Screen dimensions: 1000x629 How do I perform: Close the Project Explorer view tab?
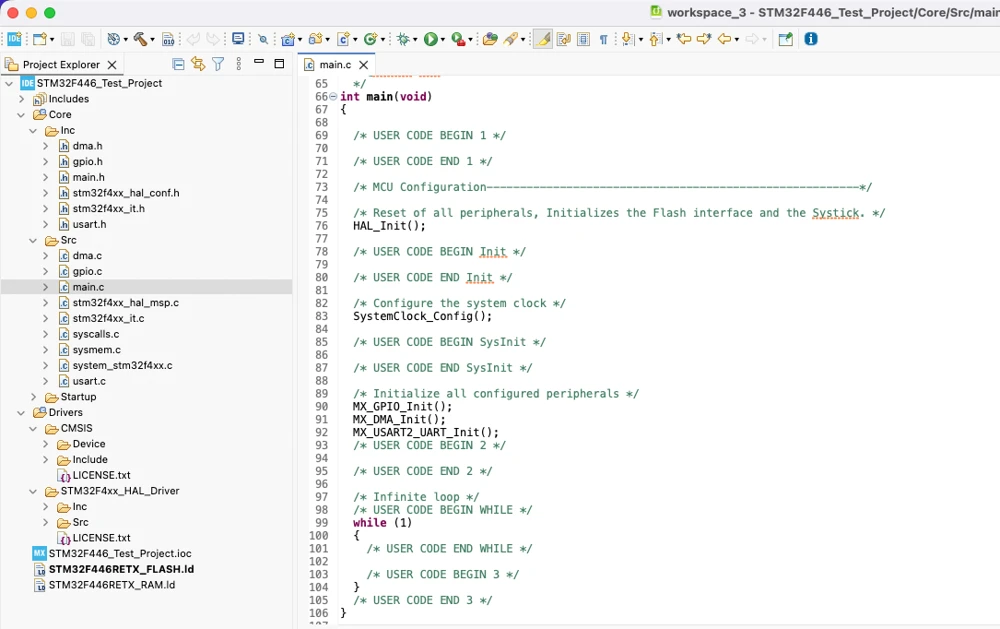[x=112, y=65]
